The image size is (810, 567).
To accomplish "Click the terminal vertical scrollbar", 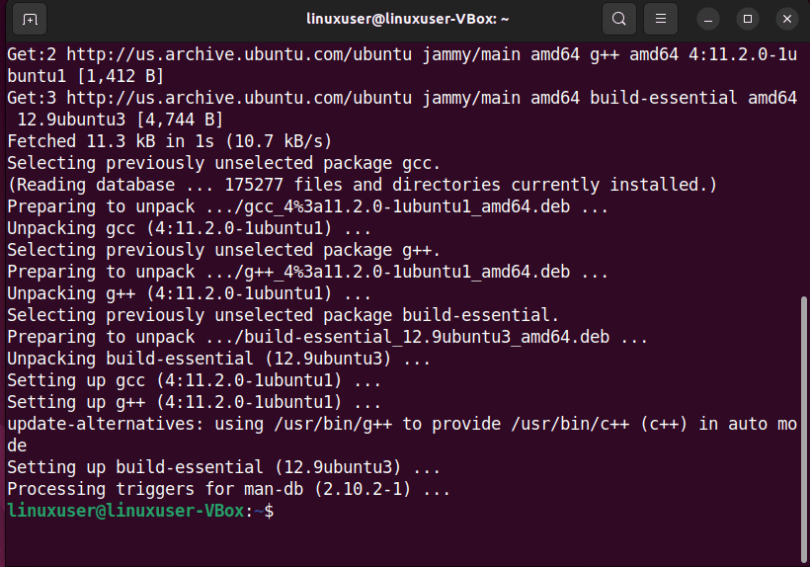I will [803, 429].
